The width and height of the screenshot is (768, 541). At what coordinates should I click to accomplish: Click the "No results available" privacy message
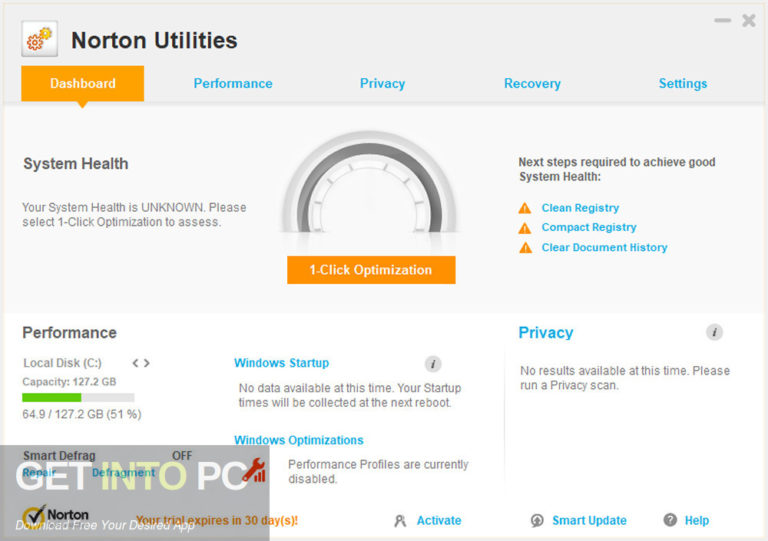tap(625, 378)
